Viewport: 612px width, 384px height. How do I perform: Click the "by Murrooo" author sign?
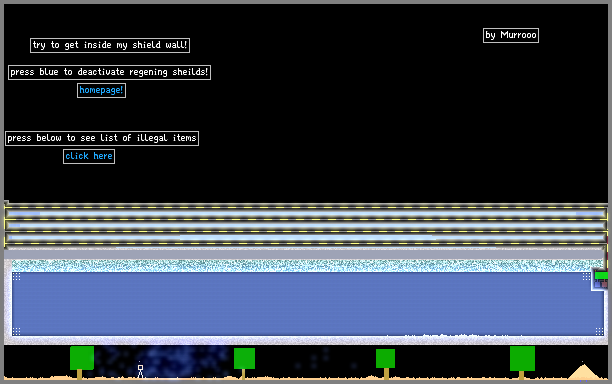pyautogui.click(x=511, y=35)
